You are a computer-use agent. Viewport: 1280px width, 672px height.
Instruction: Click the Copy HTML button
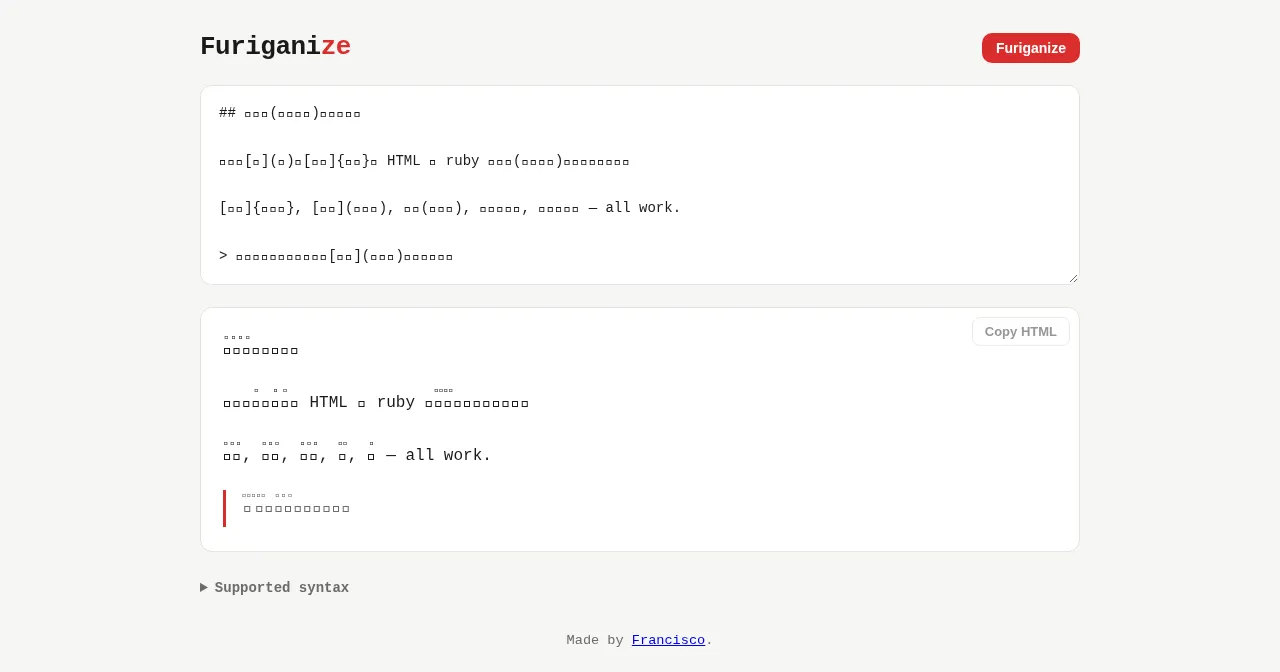(x=1021, y=332)
